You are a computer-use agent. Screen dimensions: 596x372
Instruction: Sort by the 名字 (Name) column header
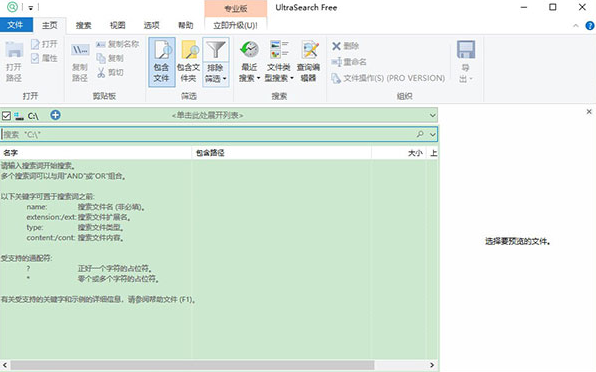[96, 153]
